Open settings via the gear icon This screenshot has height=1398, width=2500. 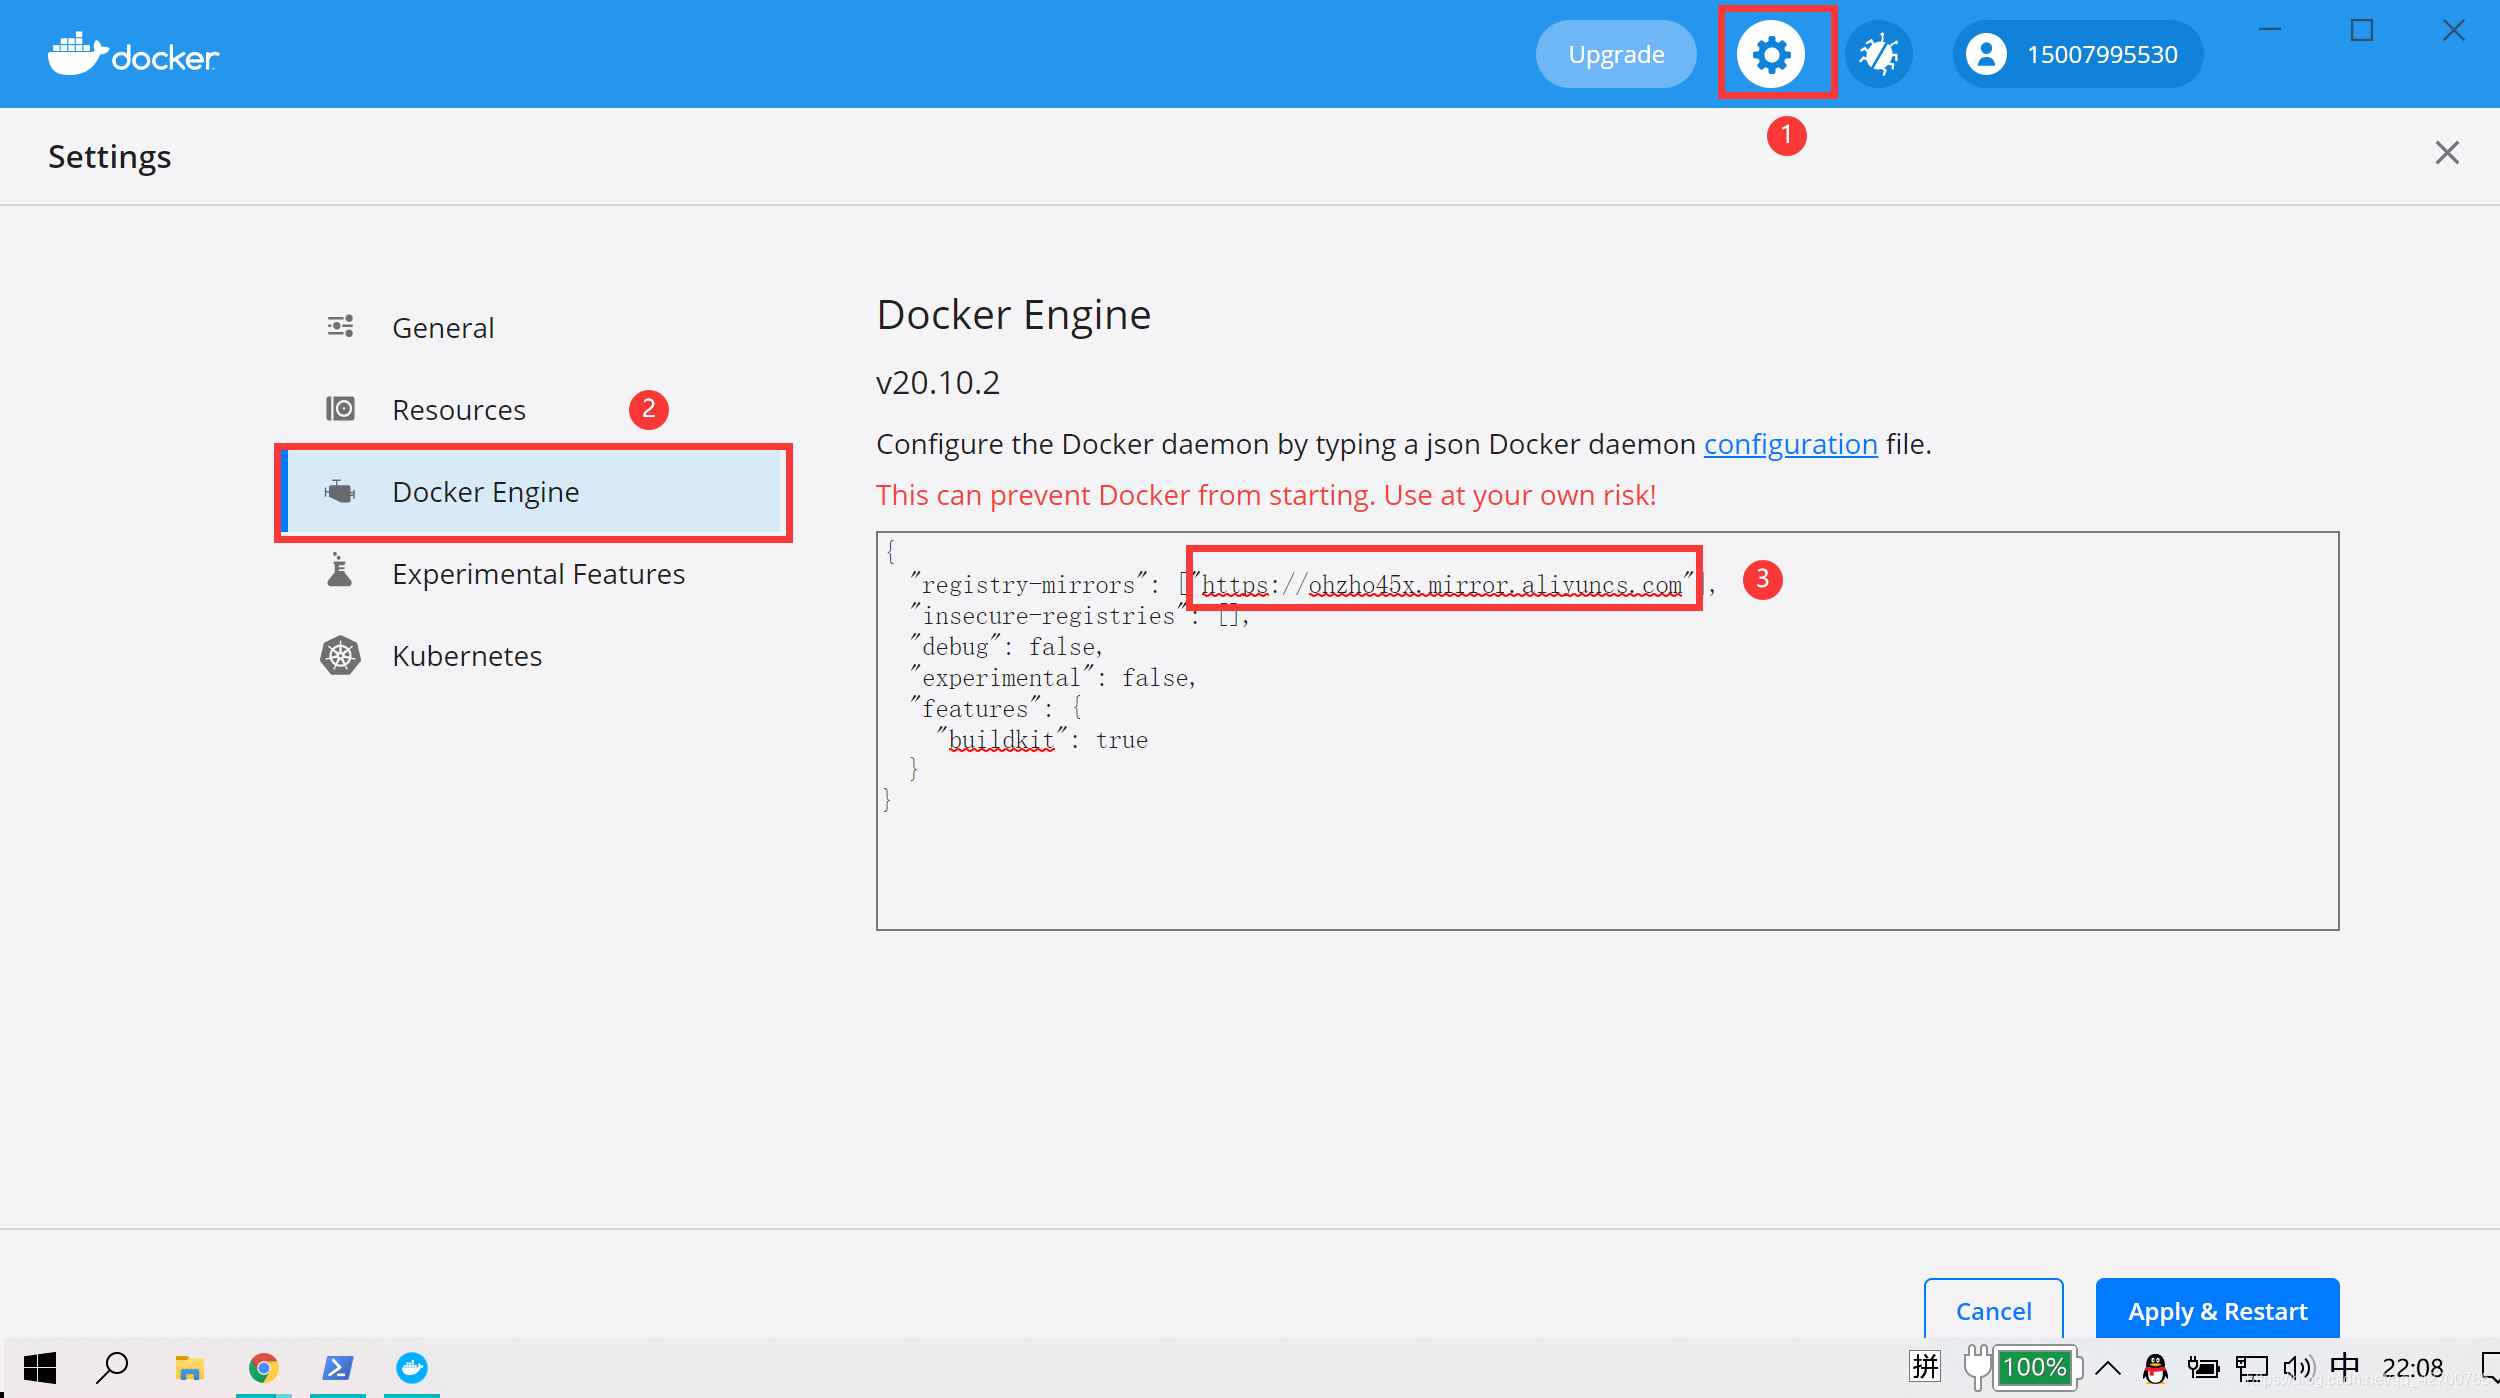(x=1770, y=54)
